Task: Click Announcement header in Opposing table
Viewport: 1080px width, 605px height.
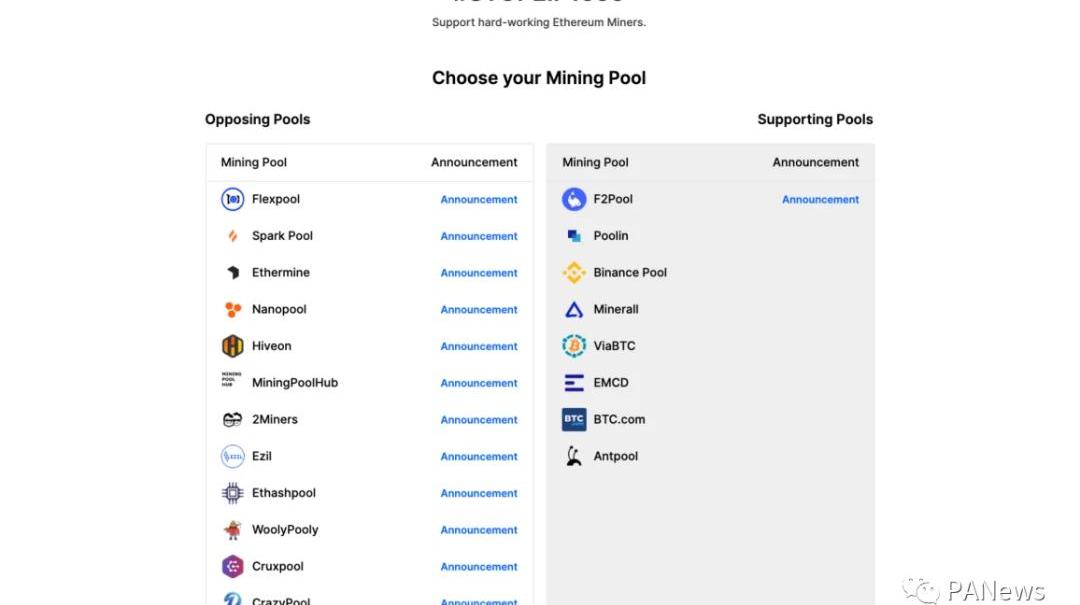Action: point(474,163)
